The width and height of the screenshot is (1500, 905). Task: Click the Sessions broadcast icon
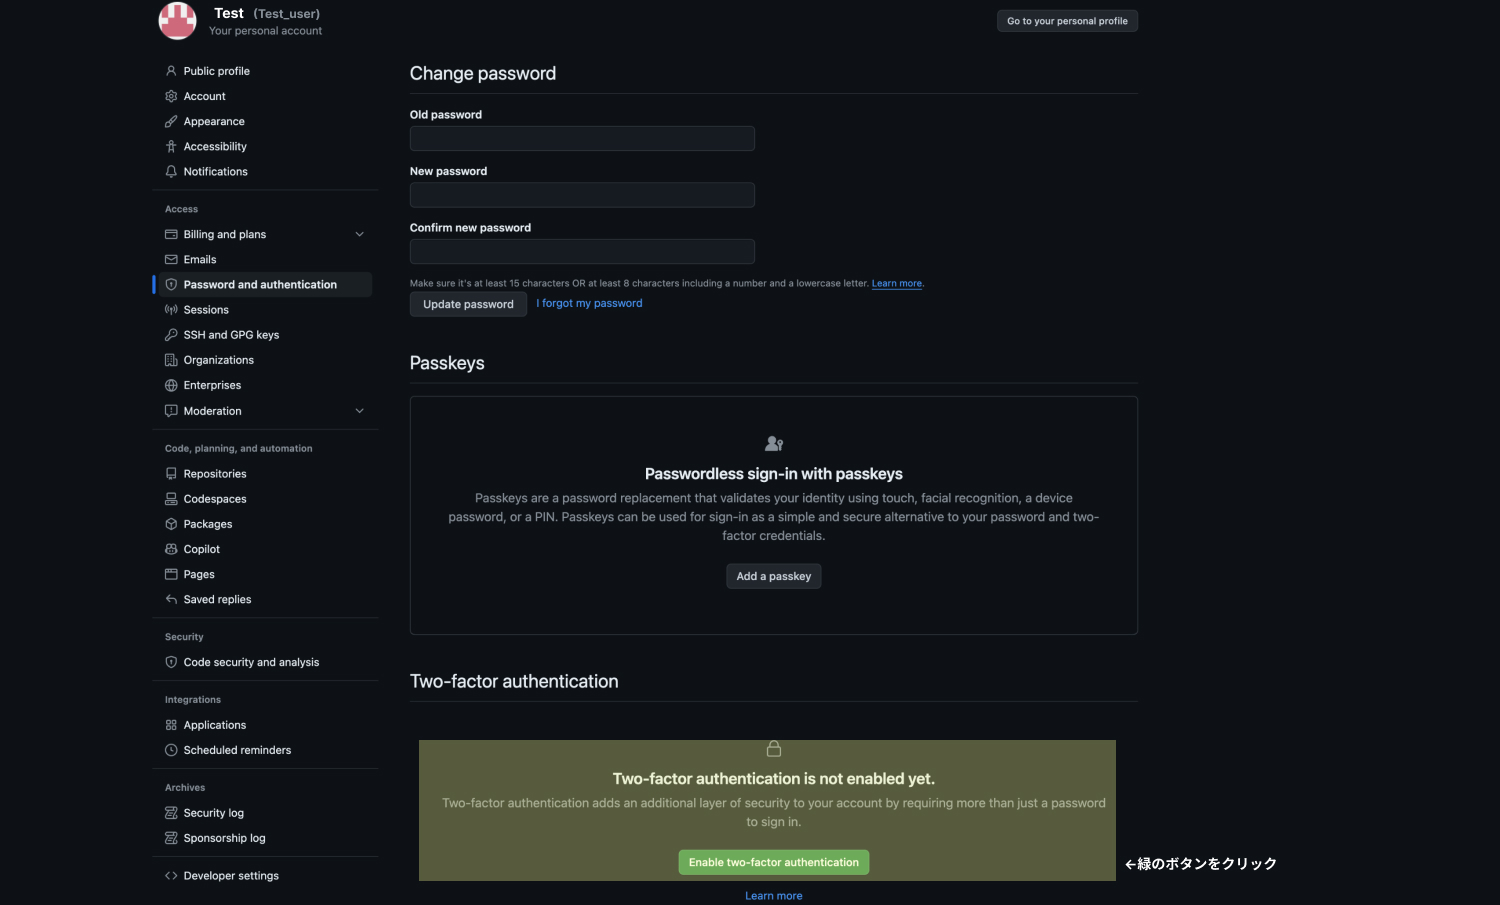pos(171,309)
